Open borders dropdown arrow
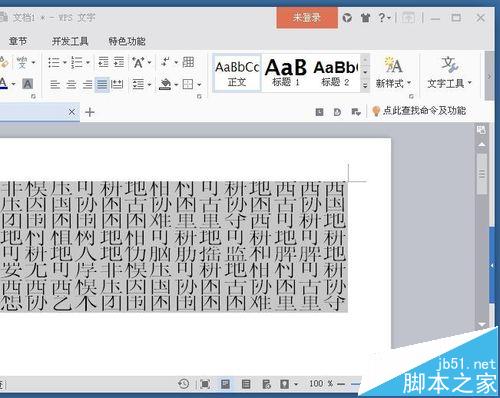500x398 pixels. [199, 85]
